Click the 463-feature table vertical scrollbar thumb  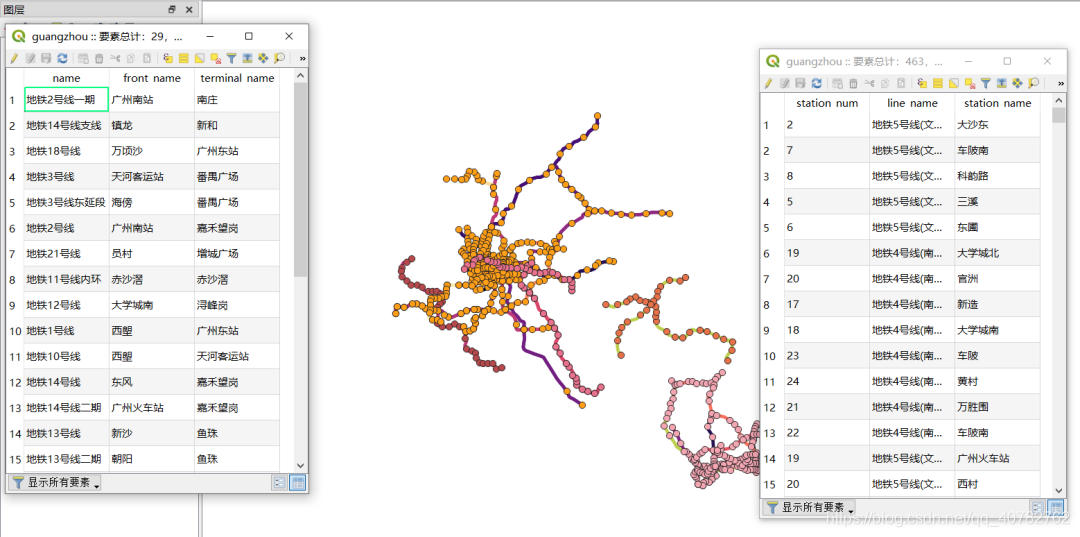tap(1059, 114)
